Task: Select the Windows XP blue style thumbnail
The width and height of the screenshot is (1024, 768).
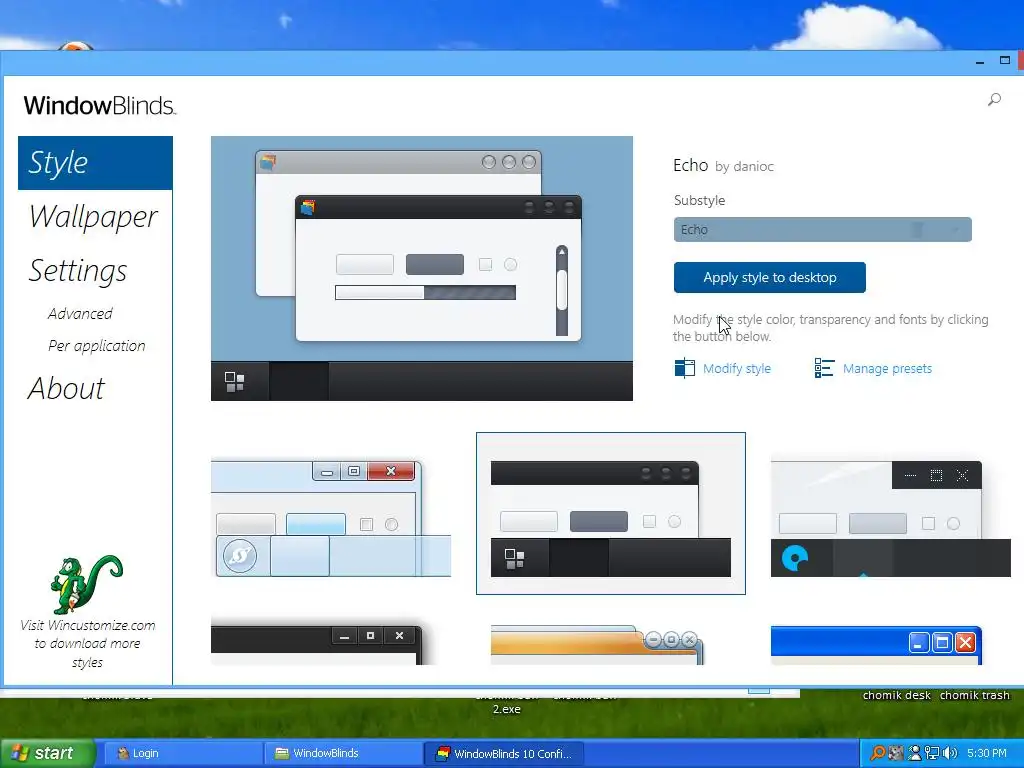Action: click(x=876, y=645)
